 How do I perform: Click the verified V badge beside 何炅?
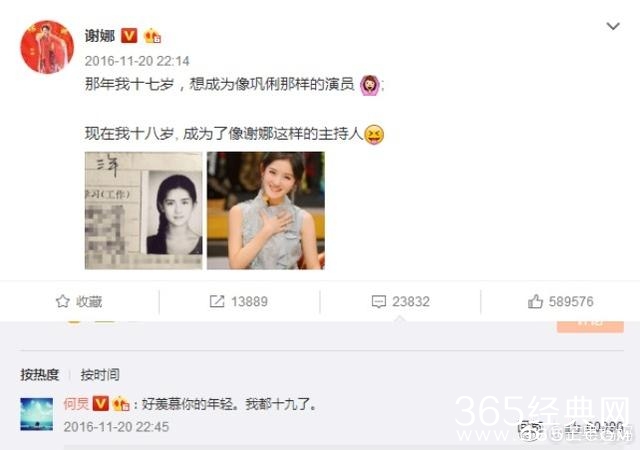[x=100, y=403]
